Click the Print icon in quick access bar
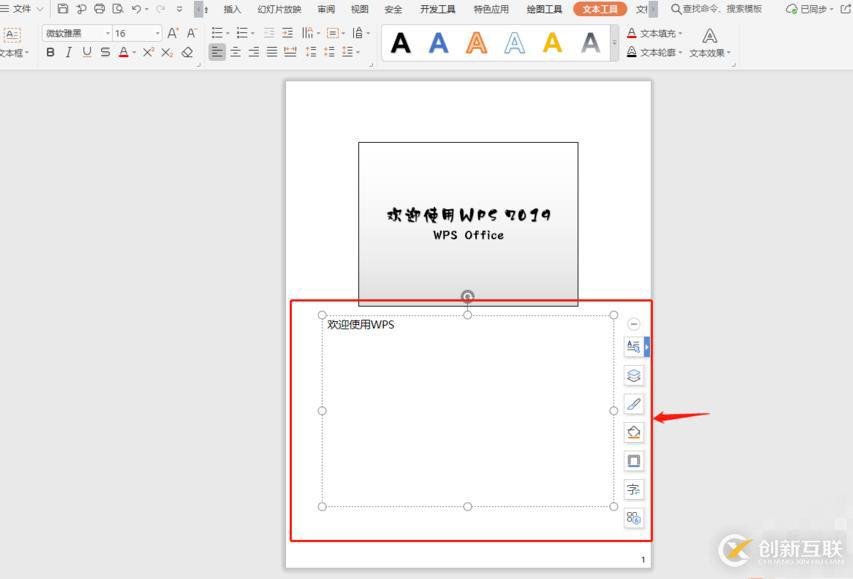 pos(100,9)
